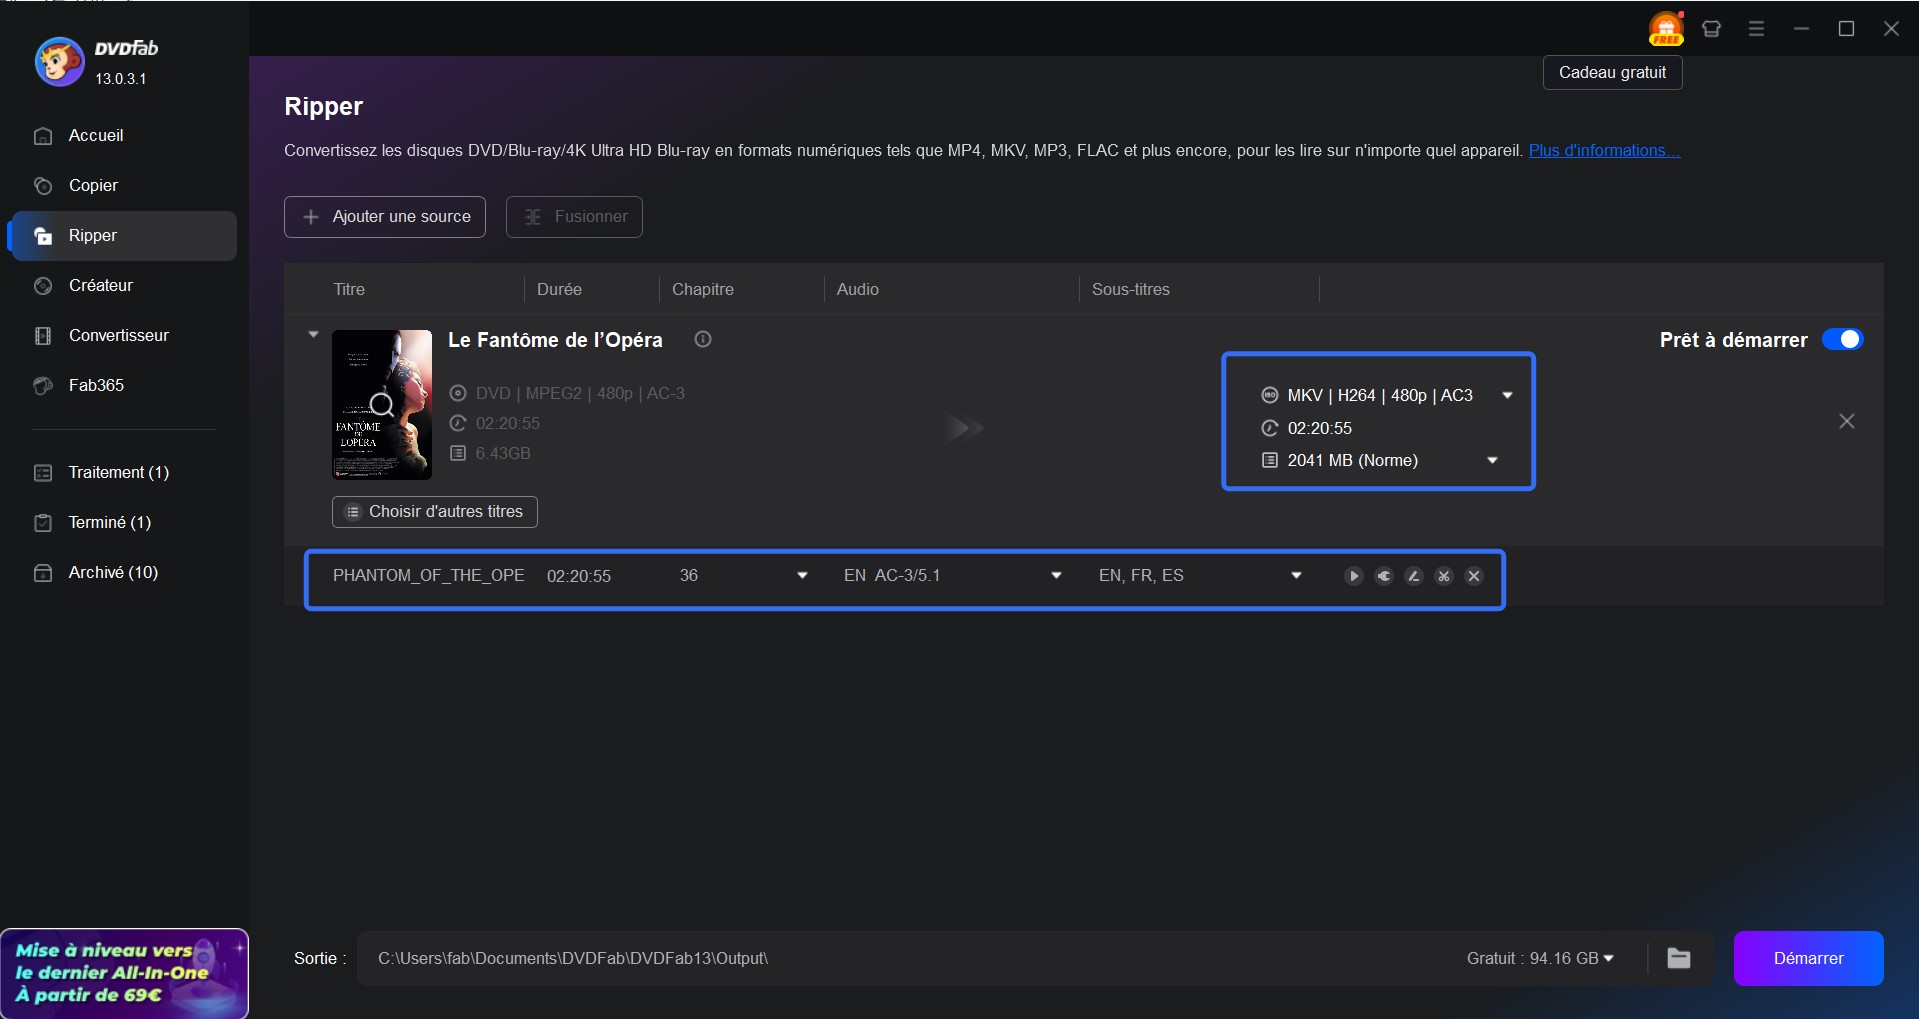1919x1019 pixels.
Task: Start ripping with the Démarrer button
Action: point(1808,958)
